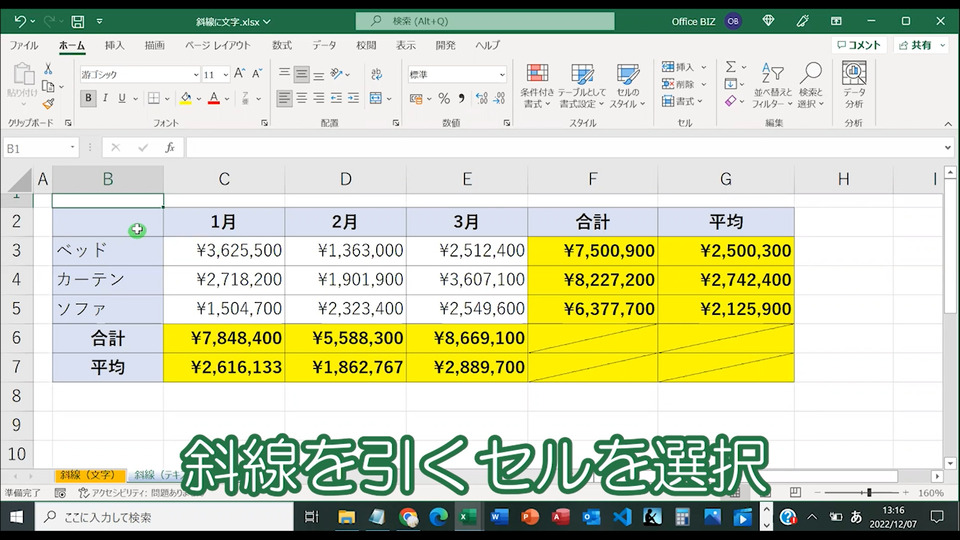Click the コメント button
This screenshot has height=540, width=960.
click(x=859, y=45)
